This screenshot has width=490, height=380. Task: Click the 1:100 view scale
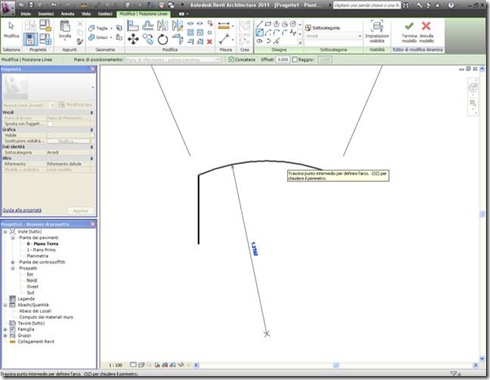(115, 365)
